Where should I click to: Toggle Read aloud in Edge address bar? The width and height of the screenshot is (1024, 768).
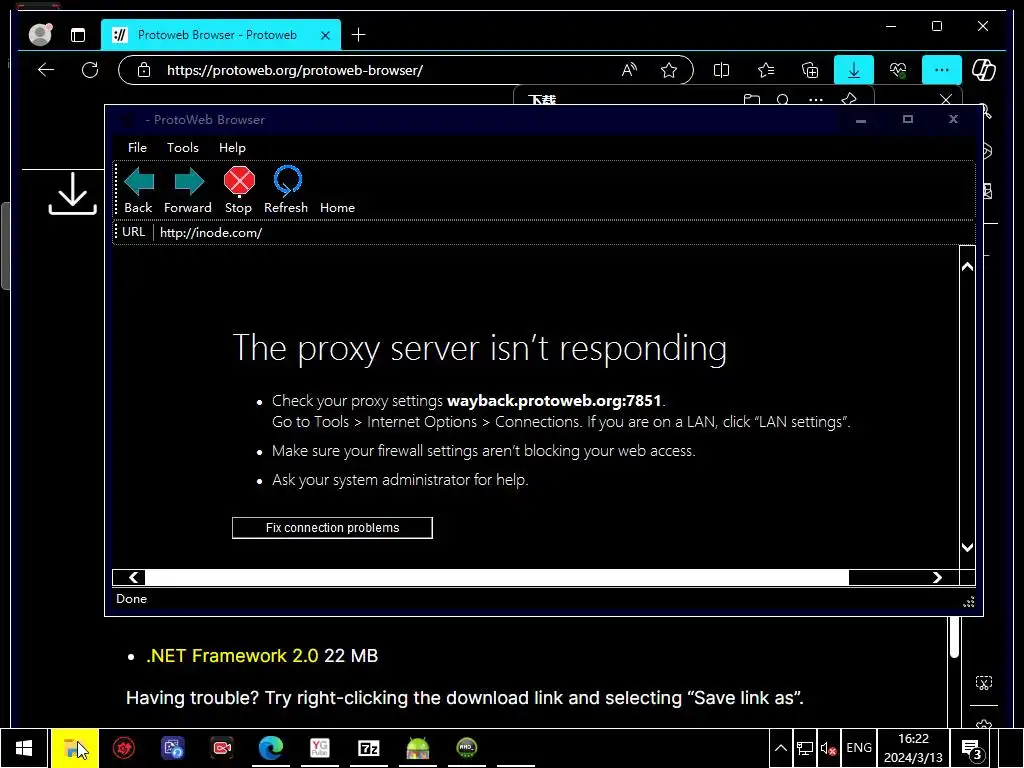(x=629, y=70)
